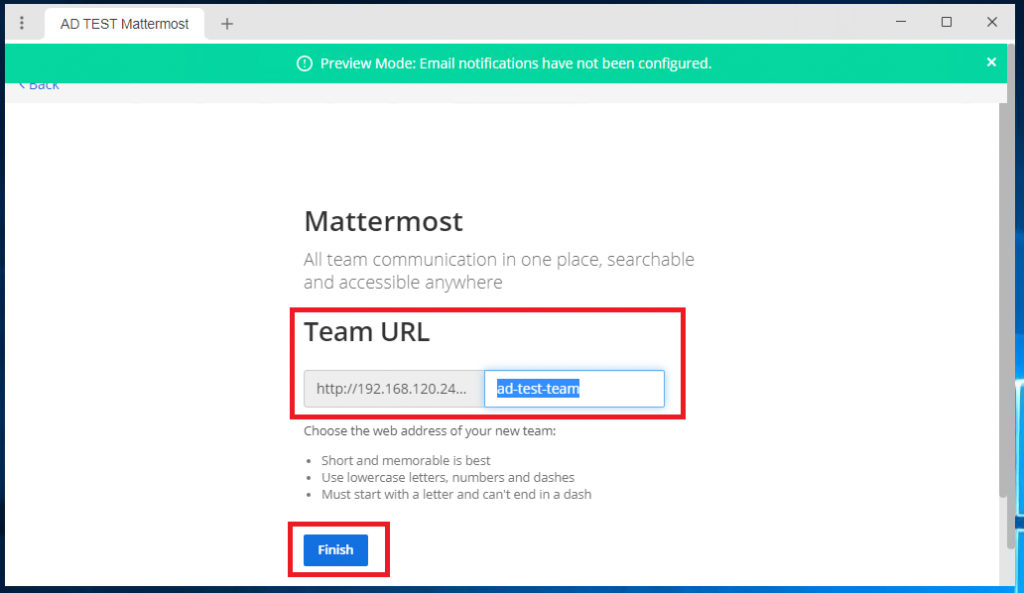Screen dimensions: 1024x593
Task: Click the preview mode info icon
Action: tap(304, 63)
